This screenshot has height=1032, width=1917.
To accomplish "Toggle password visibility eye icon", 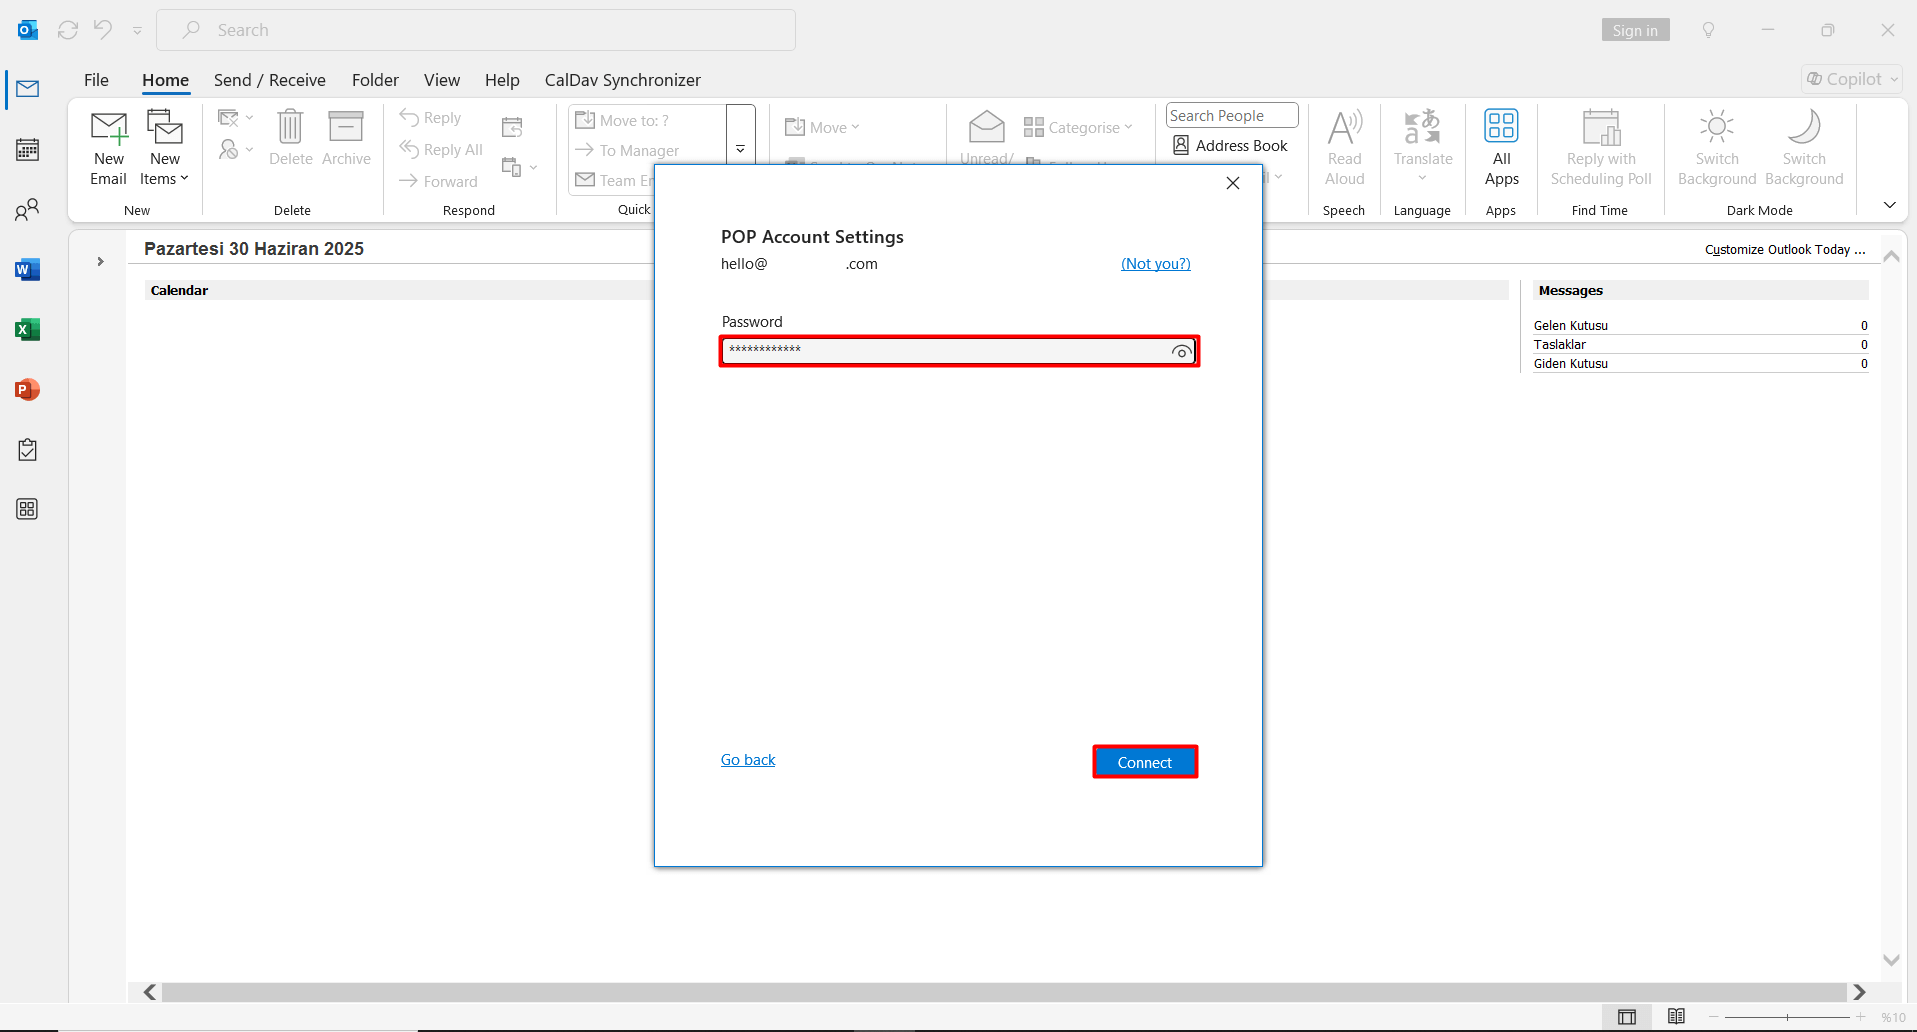I will (1181, 352).
